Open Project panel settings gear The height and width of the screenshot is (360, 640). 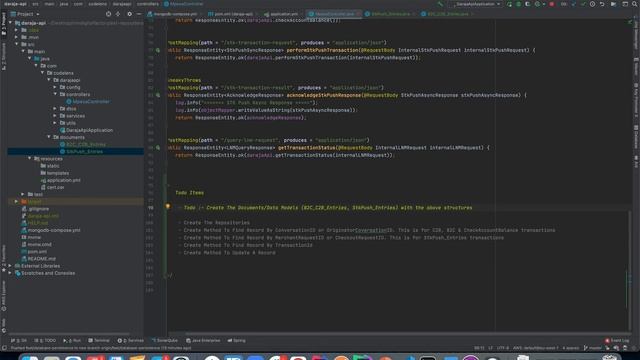pyautogui.click(x=129, y=14)
